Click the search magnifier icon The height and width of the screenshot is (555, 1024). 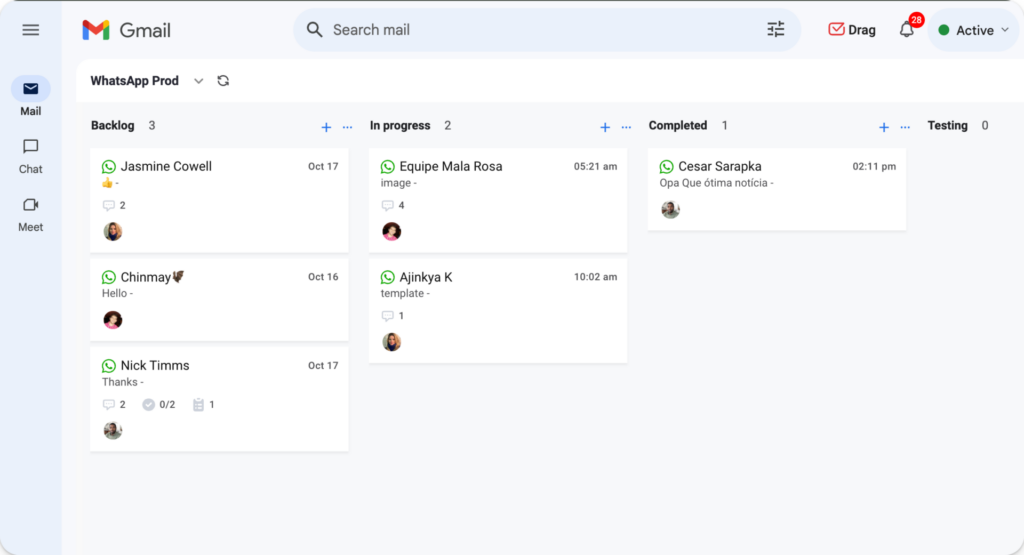point(315,29)
